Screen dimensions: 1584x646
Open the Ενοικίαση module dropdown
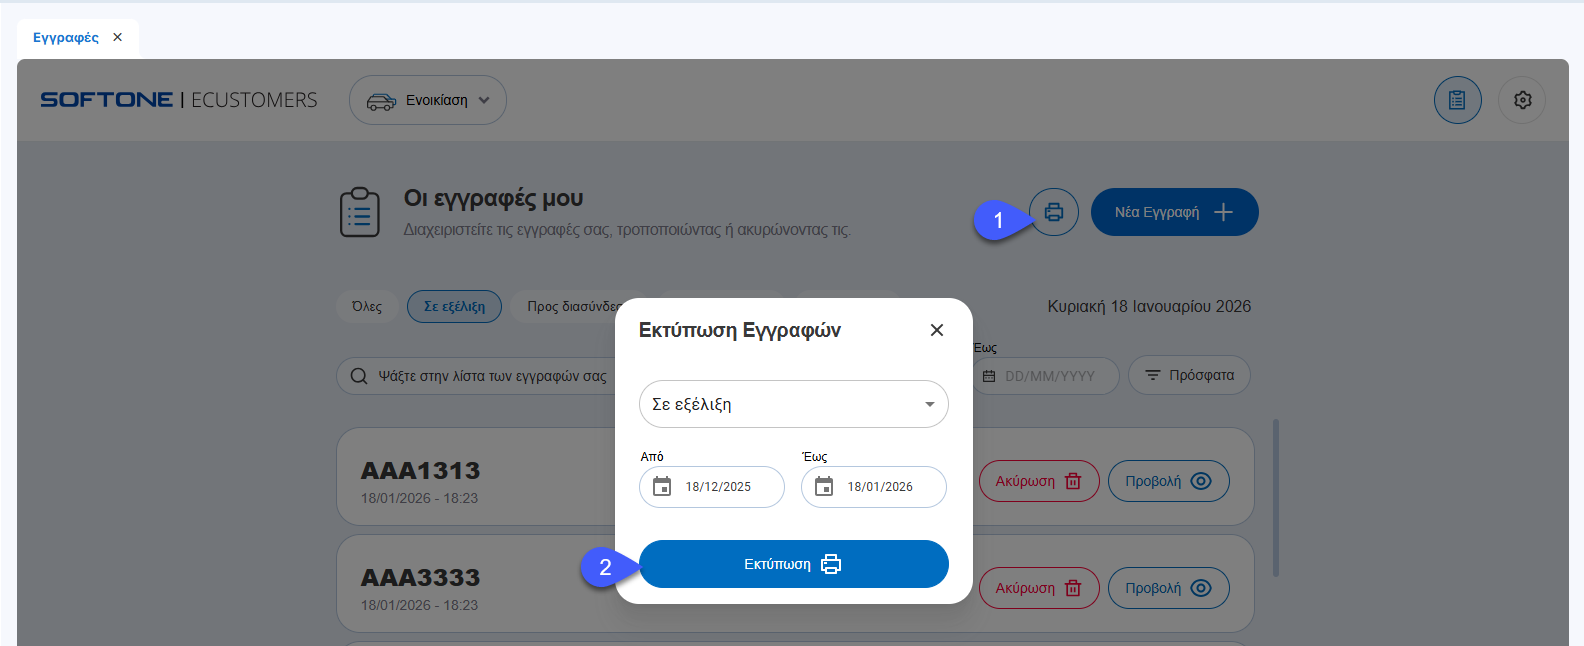(x=427, y=100)
